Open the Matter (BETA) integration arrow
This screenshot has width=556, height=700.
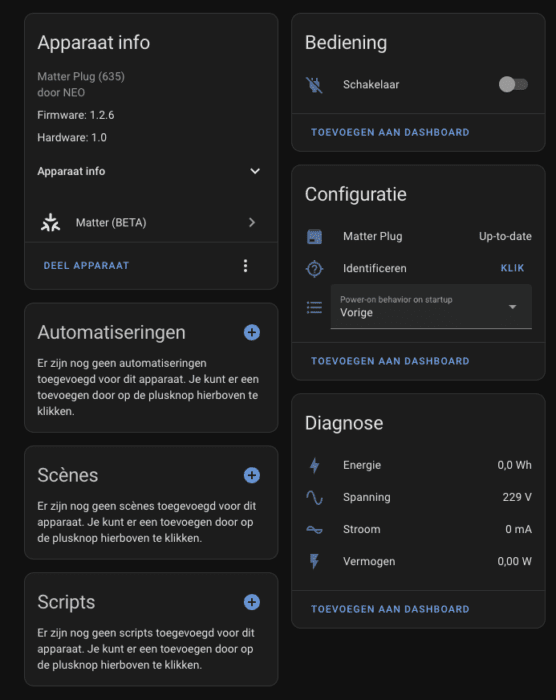coord(252,222)
